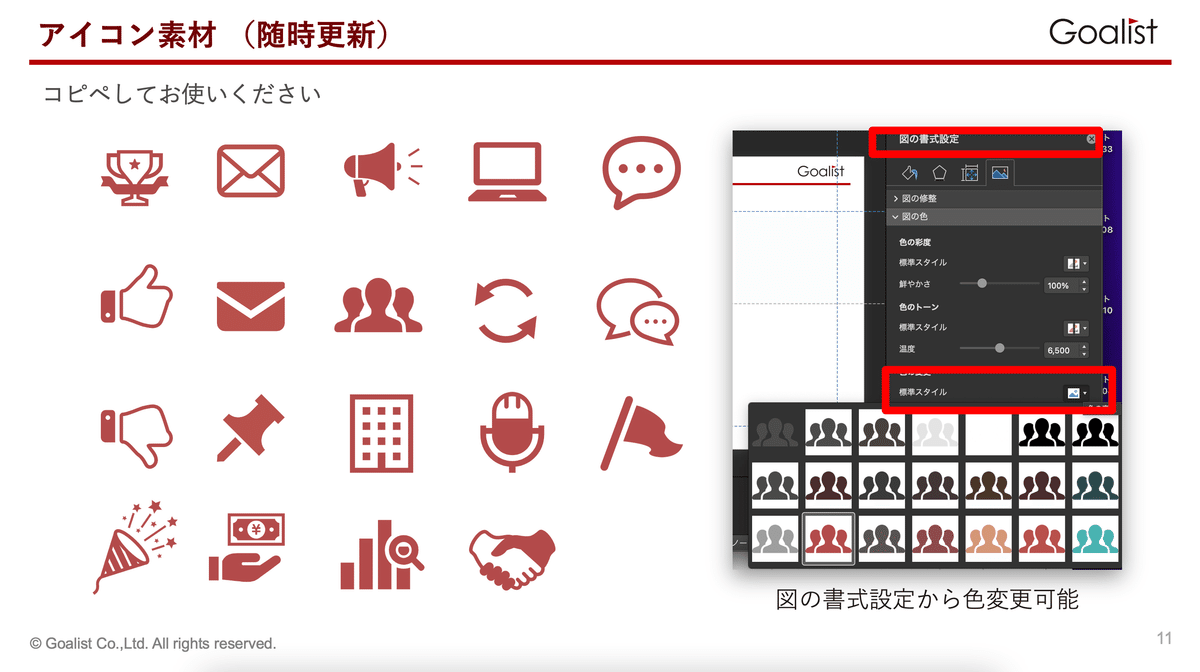Image resolution: width=1200 pixels, height=672 pixels.
Task: Click the megaphone icon
Action: (382, 171)
